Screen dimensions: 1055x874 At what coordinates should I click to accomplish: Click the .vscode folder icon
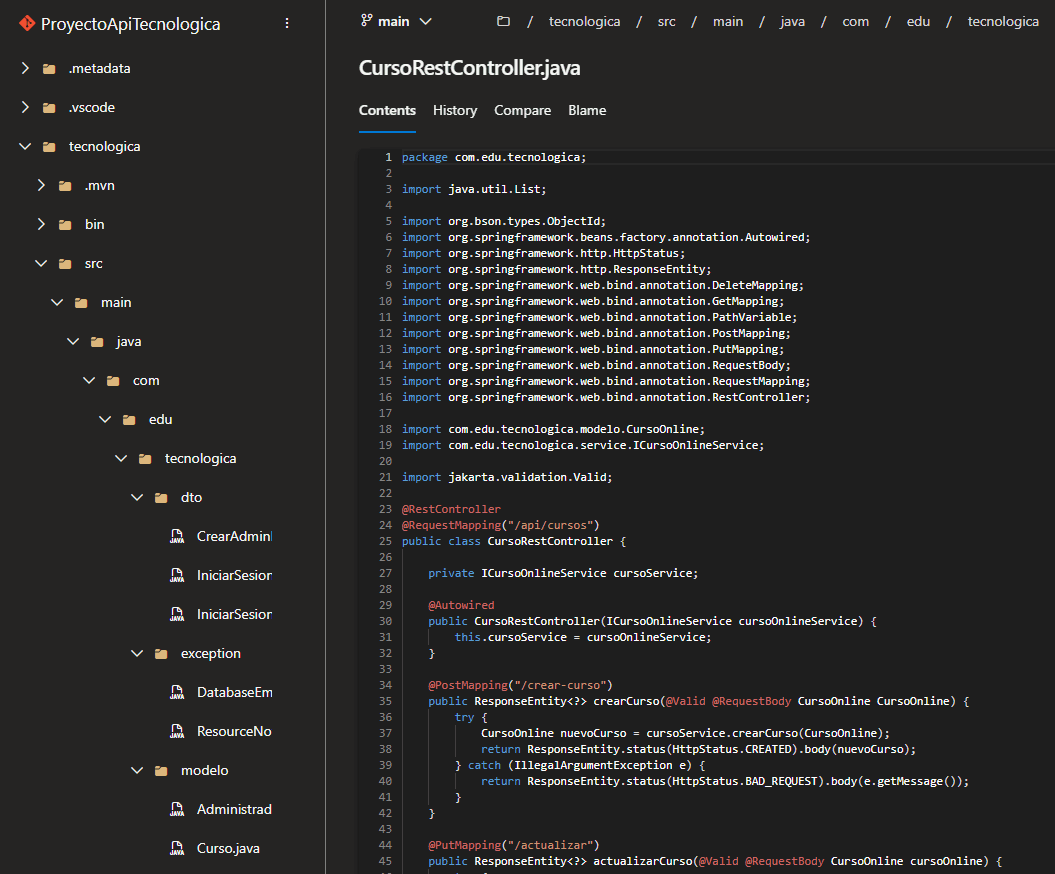[x=49, y=108]
